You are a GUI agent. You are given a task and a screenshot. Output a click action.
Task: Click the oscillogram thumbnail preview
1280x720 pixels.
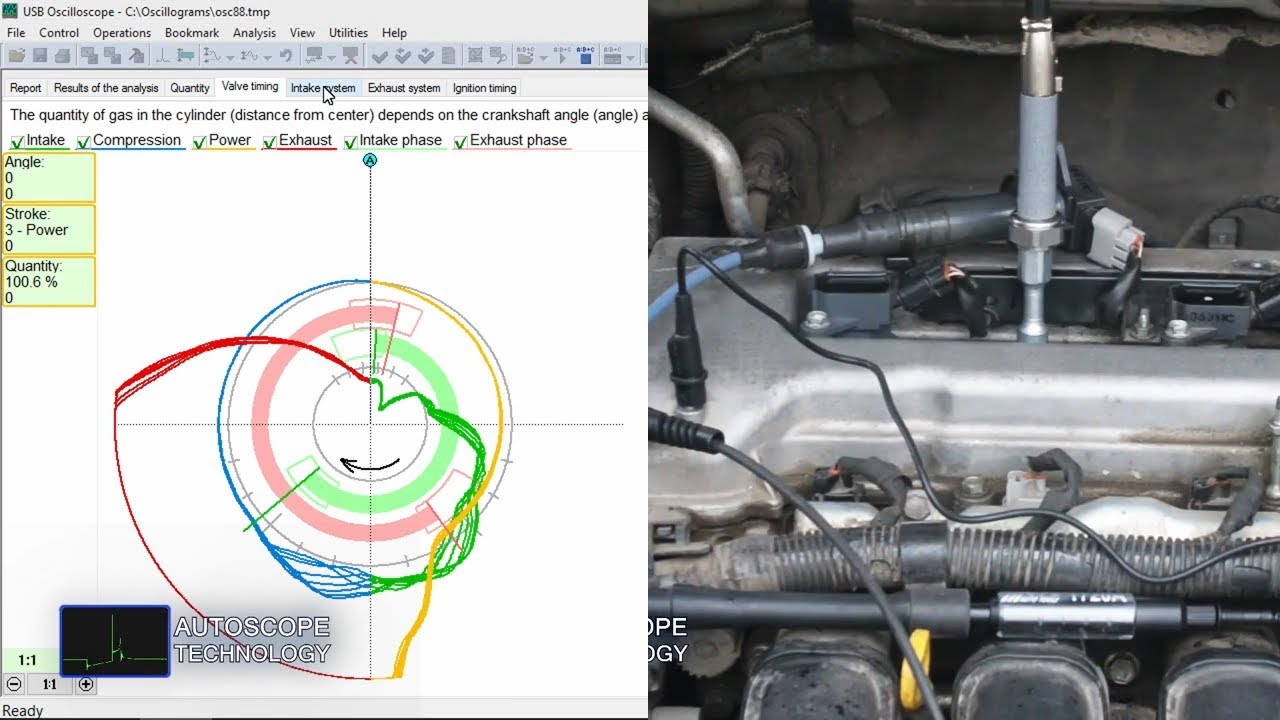click(x=114, y=641)
